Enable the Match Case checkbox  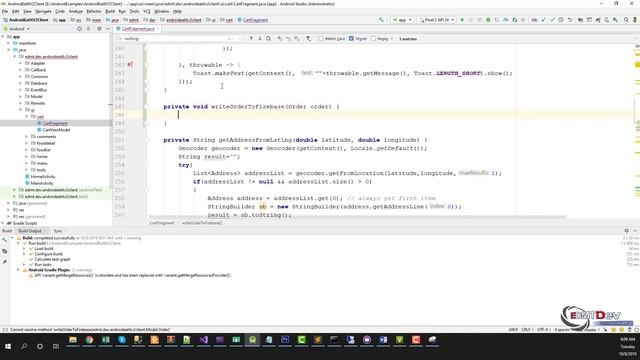321,38
